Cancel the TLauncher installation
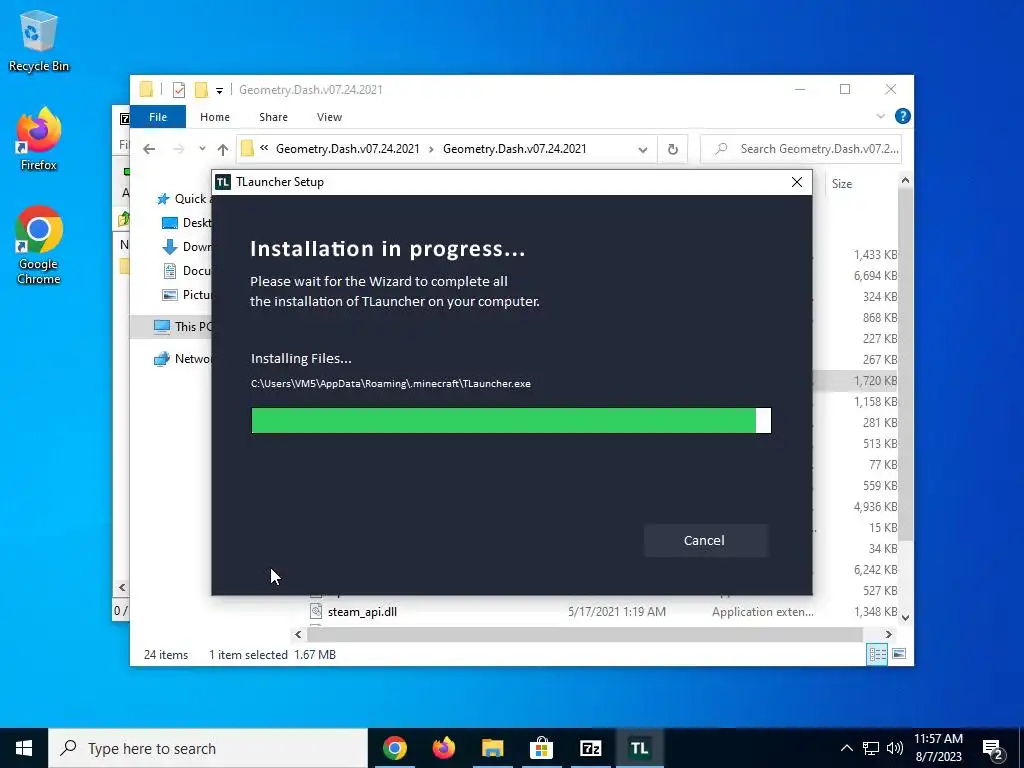The width and height of the screenshot is (1024, 768). (705, 540)
